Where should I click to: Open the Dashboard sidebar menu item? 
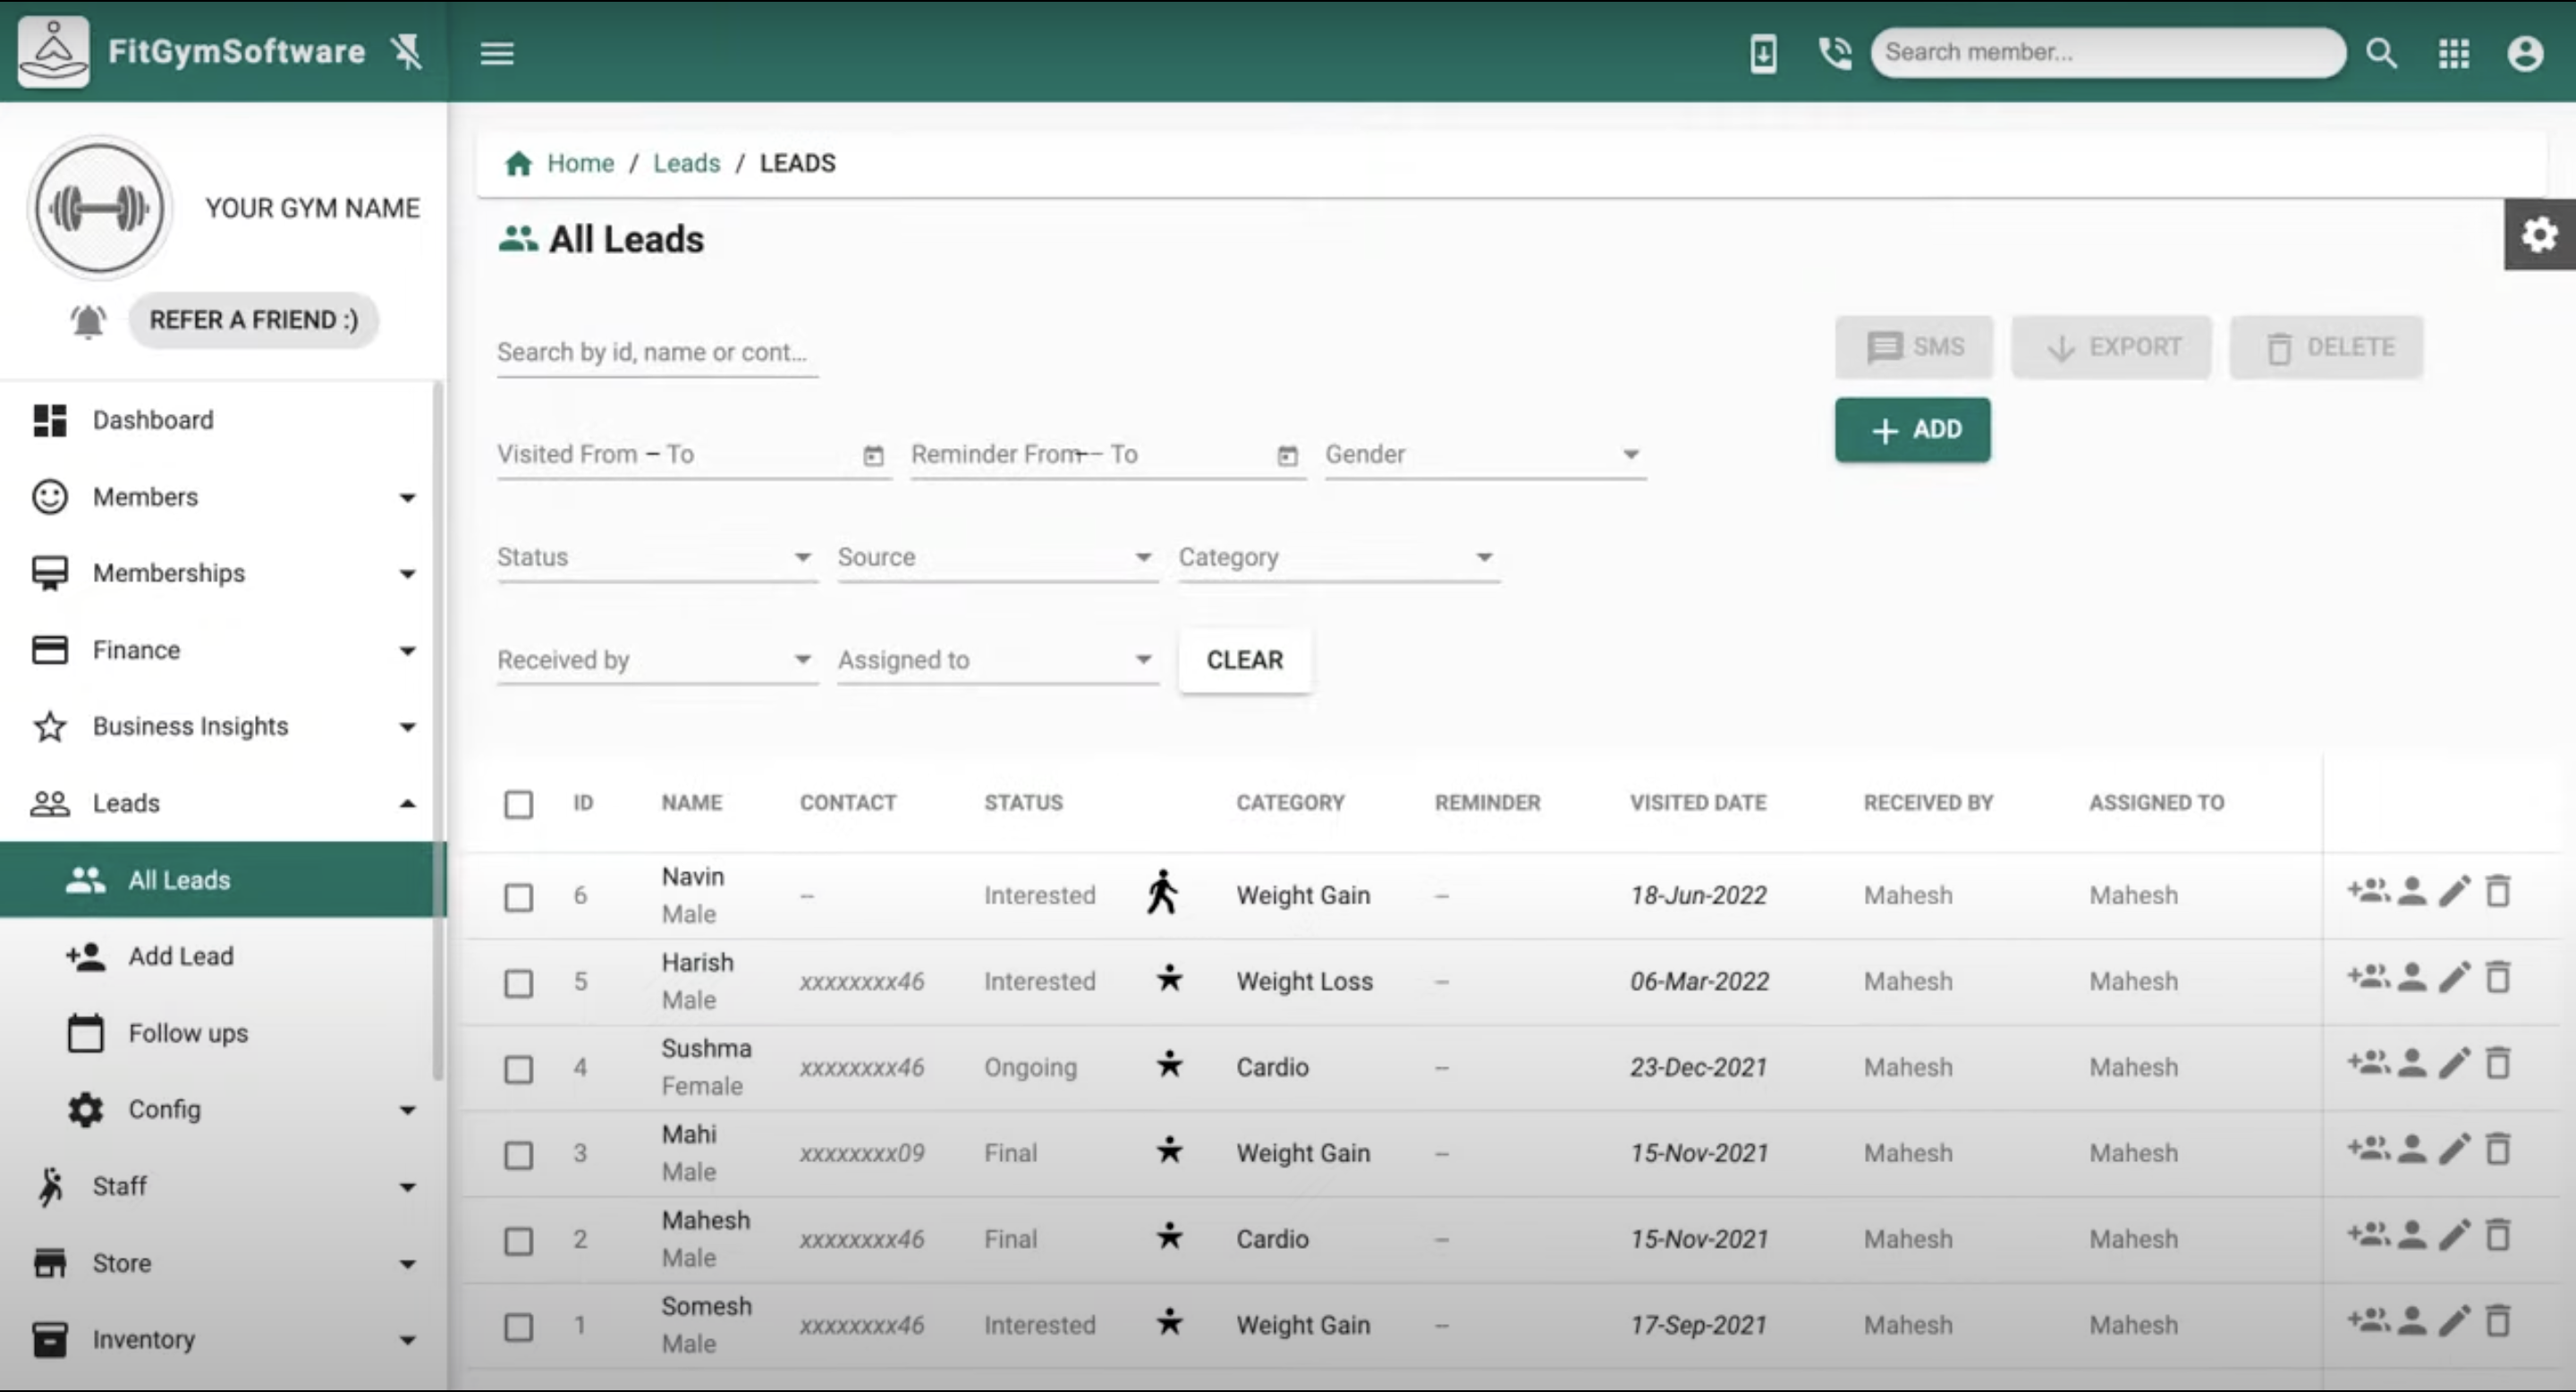coord(152,419)
